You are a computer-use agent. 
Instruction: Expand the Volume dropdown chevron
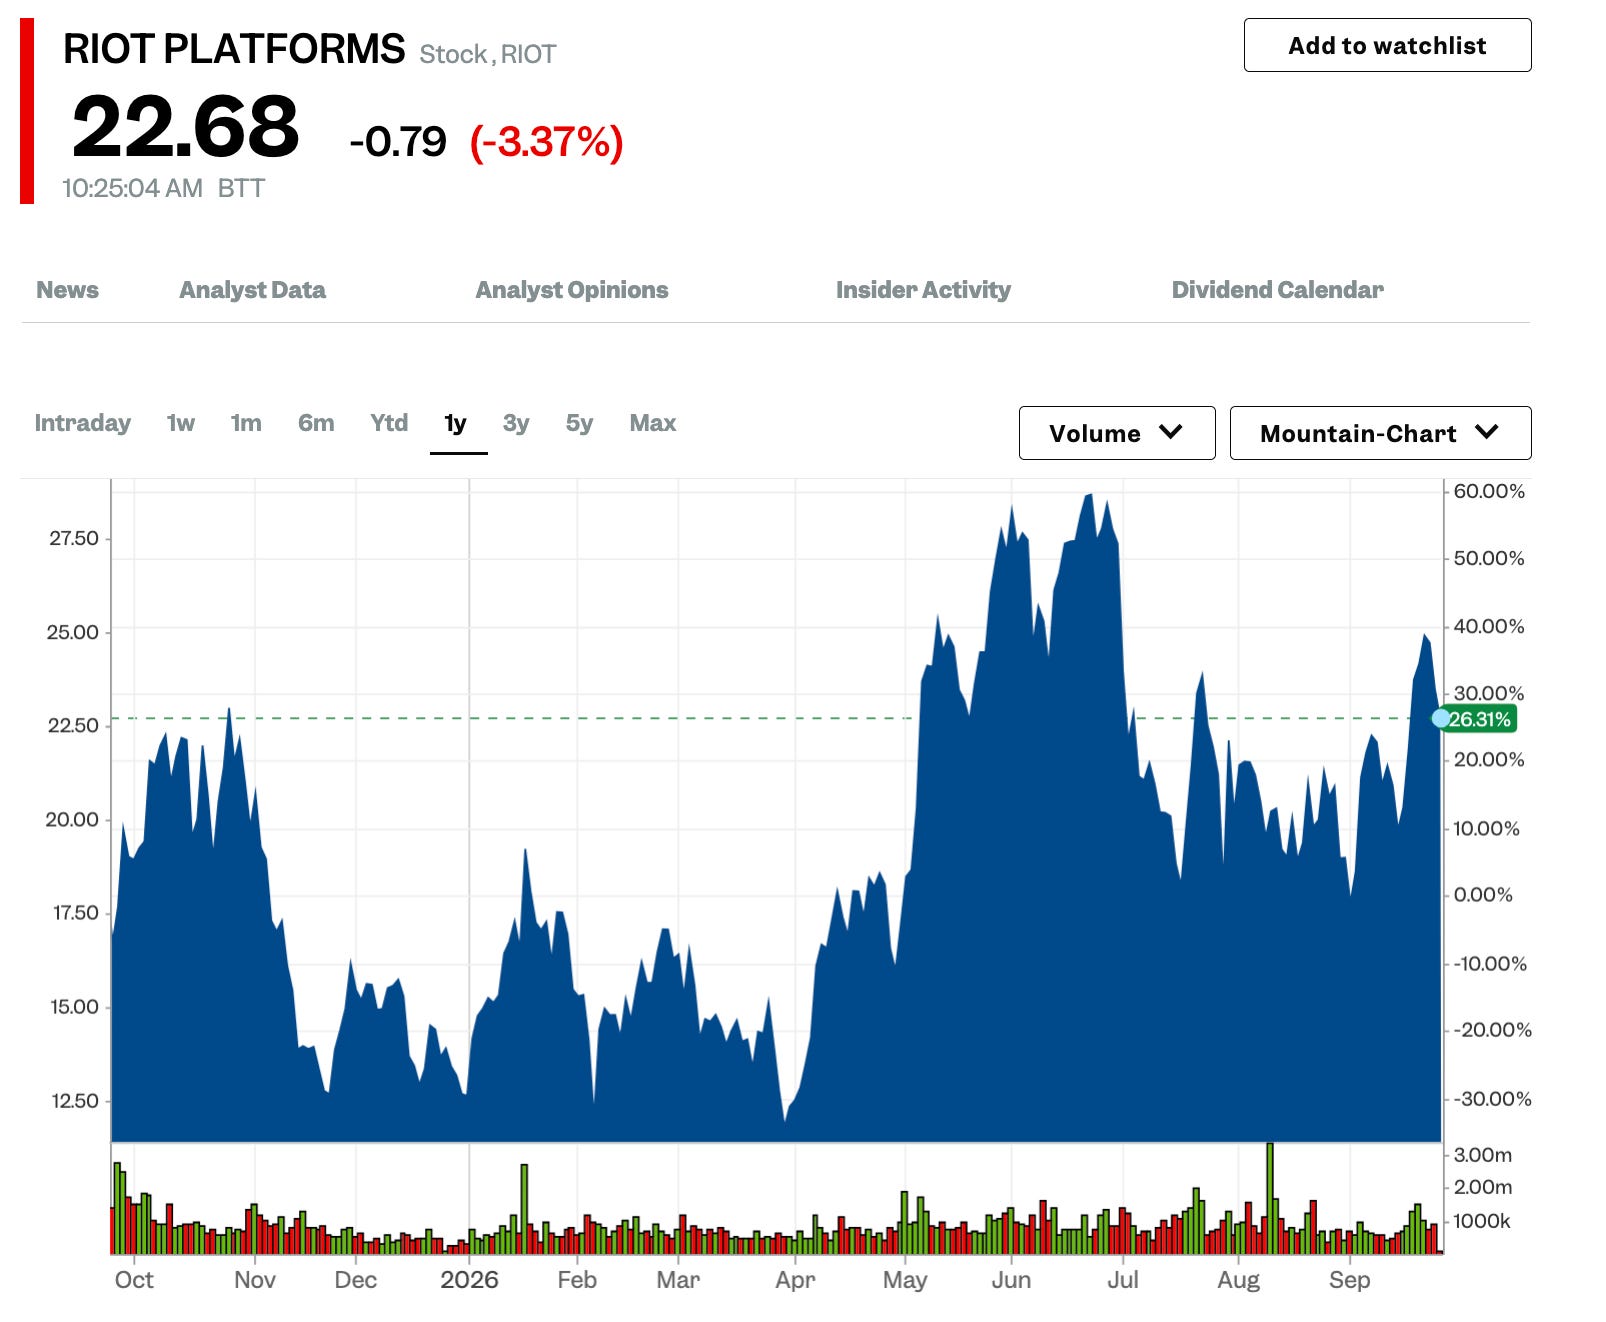pos(1170,432)
